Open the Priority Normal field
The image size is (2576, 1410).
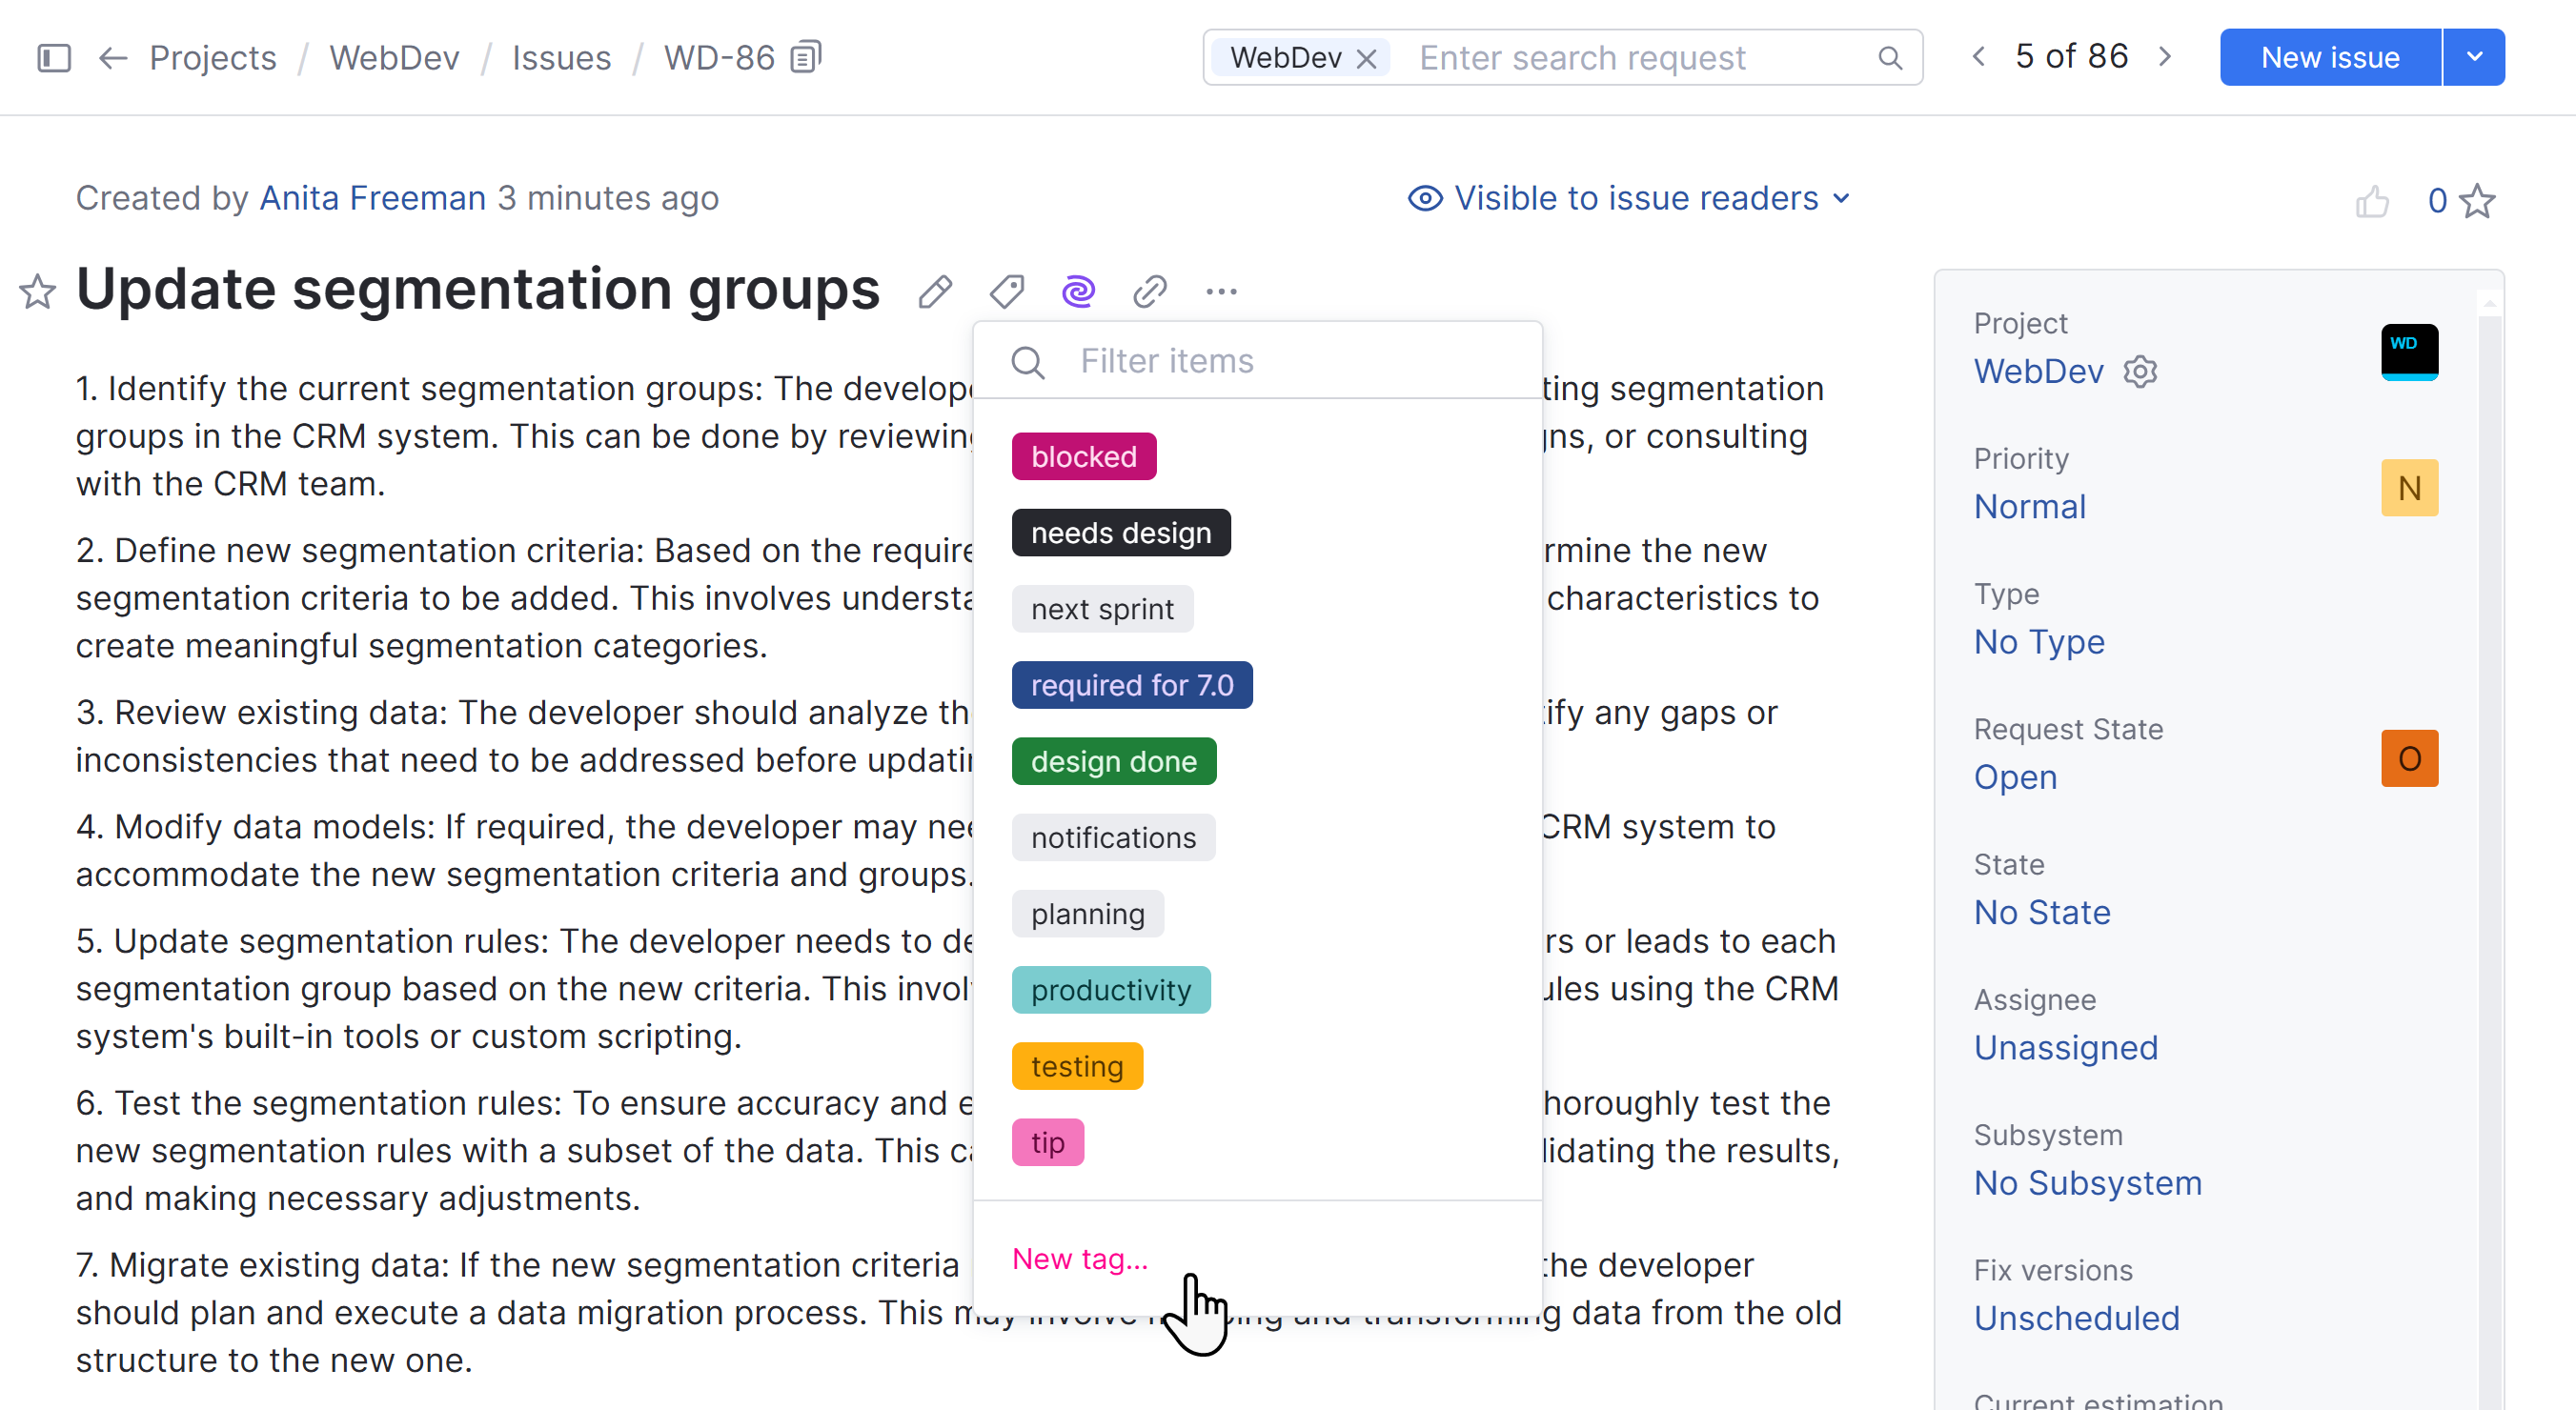2030,506
